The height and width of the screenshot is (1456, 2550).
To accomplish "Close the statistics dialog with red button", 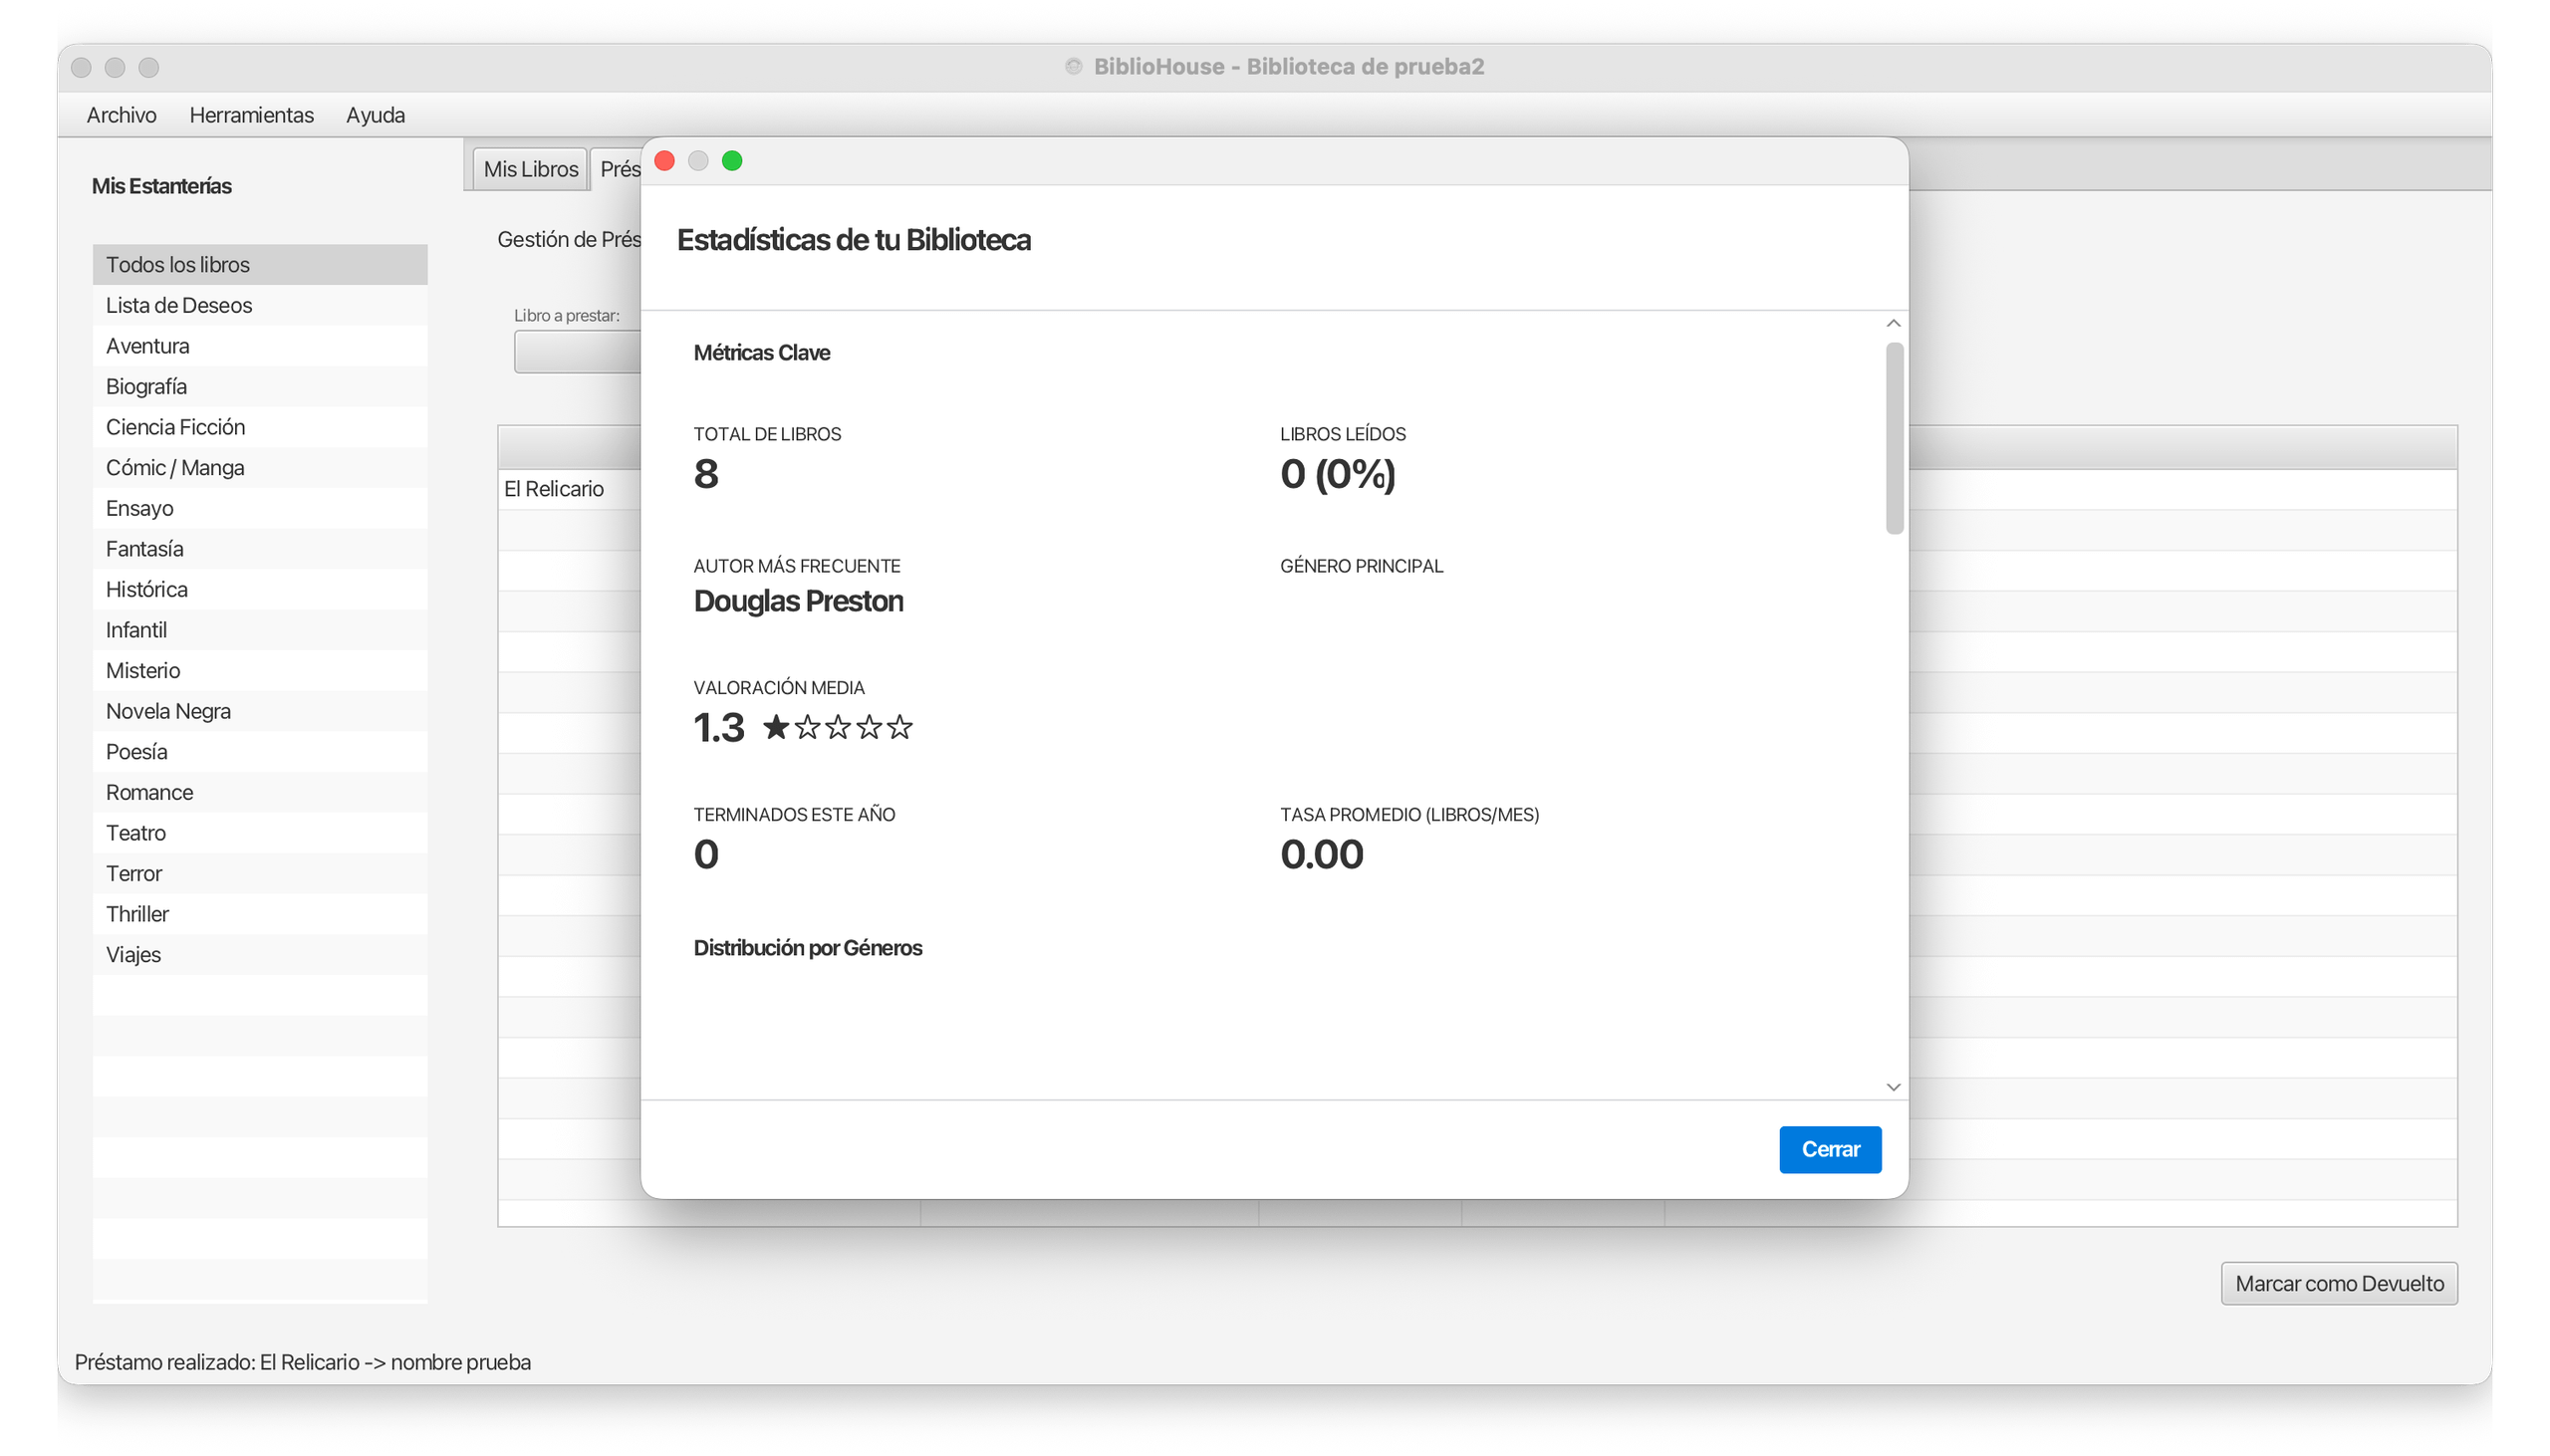I will point(664,161).
